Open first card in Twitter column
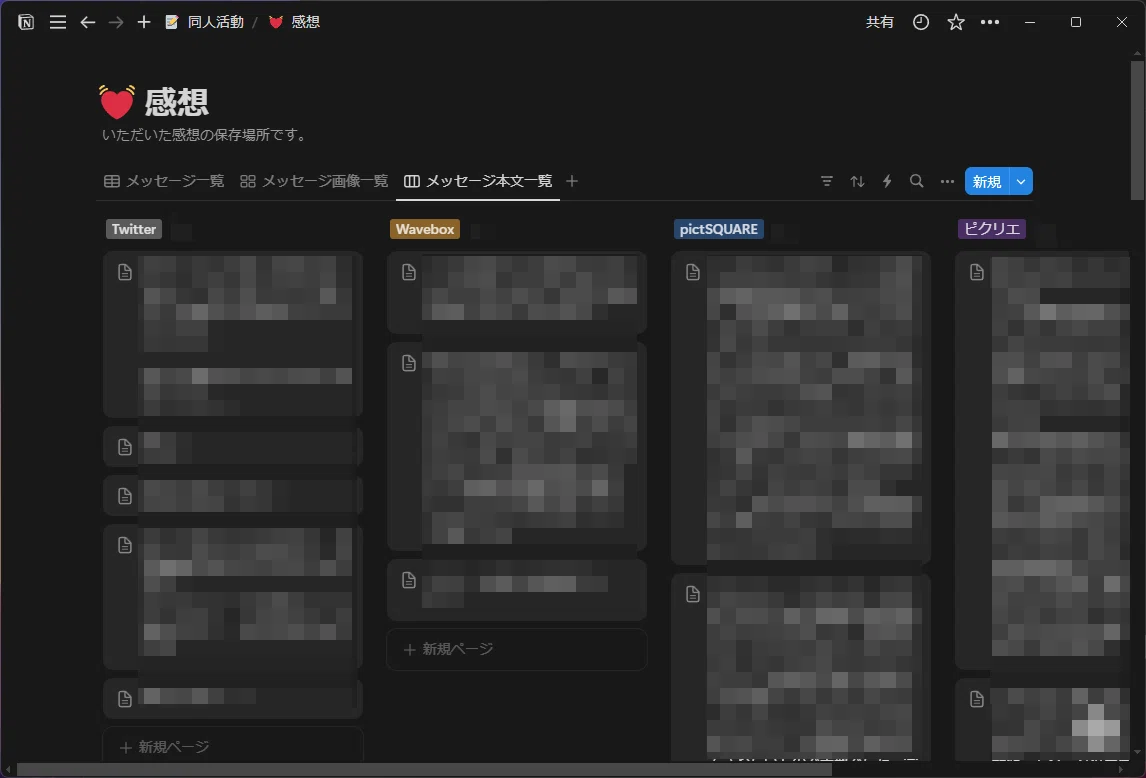Screen dimensions: 1146x778 pos(232,334)
